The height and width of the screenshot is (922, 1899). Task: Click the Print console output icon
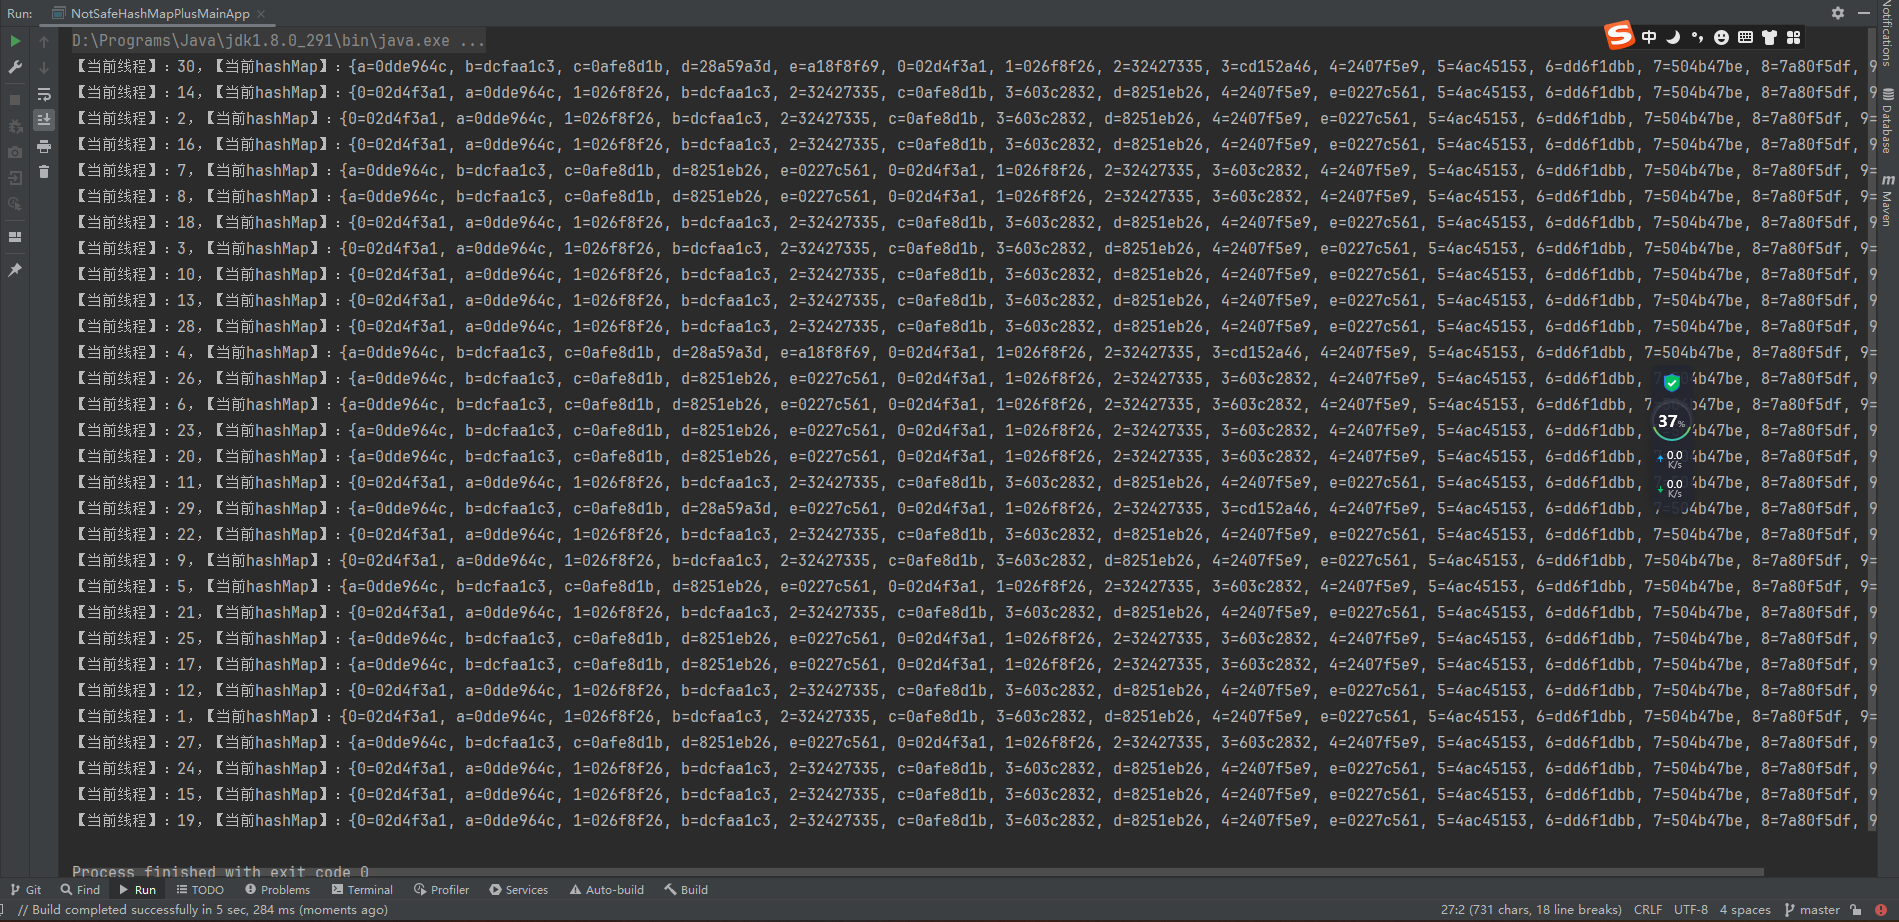point(44,146)
